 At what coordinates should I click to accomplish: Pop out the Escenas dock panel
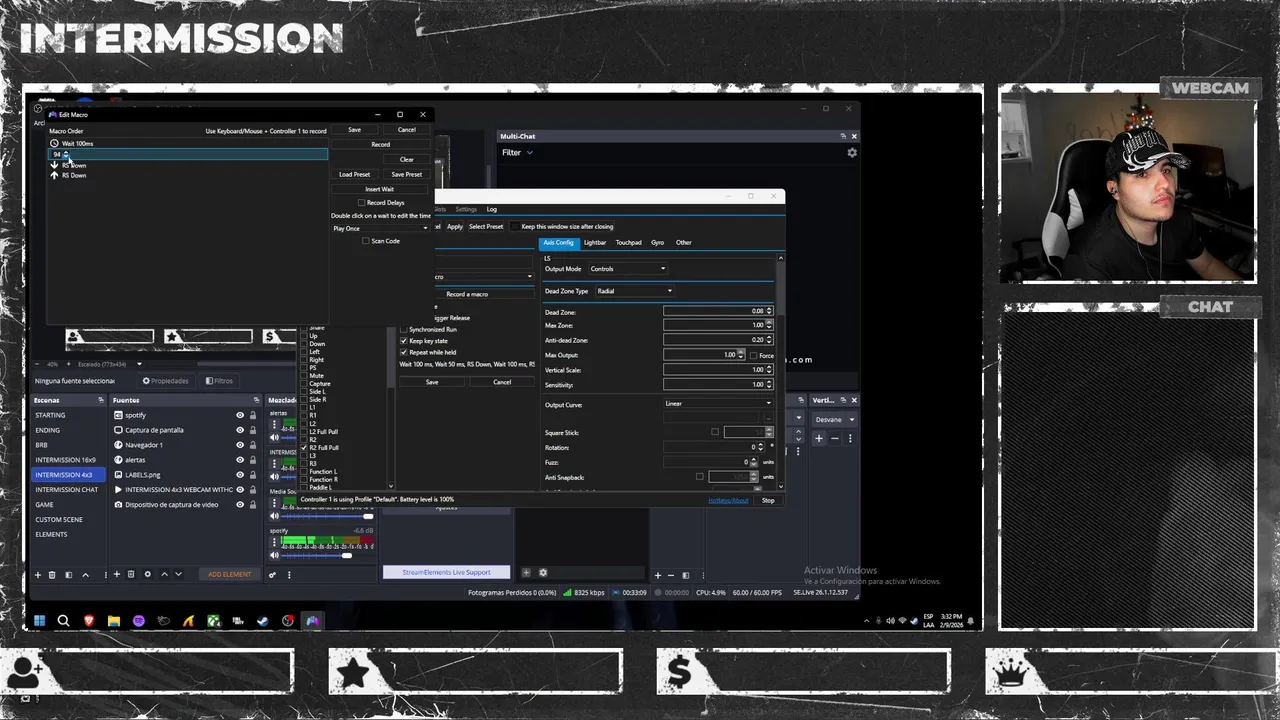[x=101, y=400]
